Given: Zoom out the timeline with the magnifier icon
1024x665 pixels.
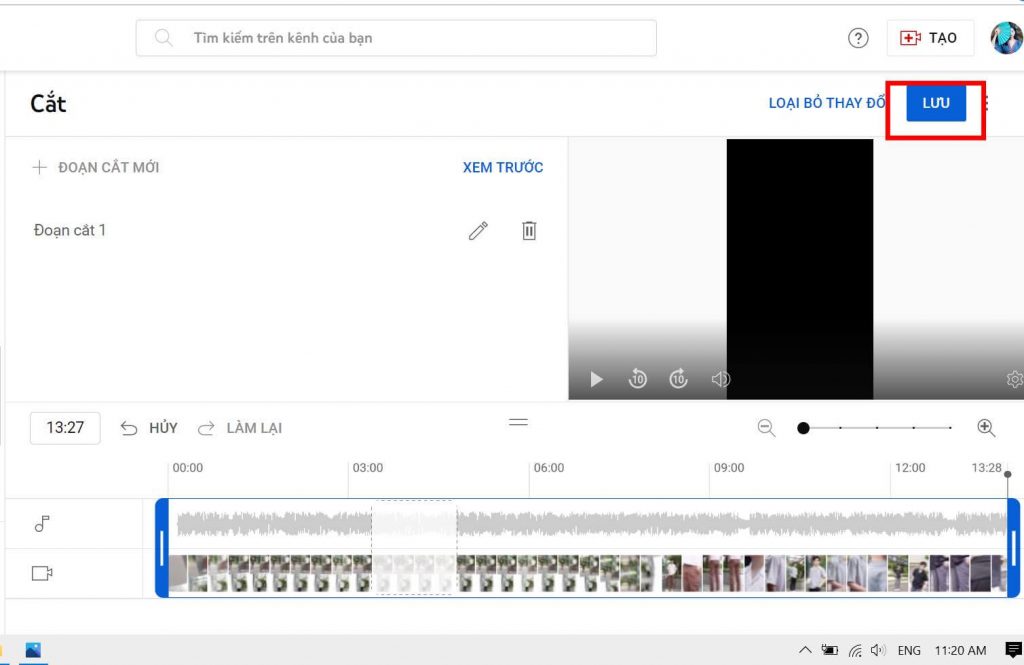Looking at the screenshot, I should 766,427.
